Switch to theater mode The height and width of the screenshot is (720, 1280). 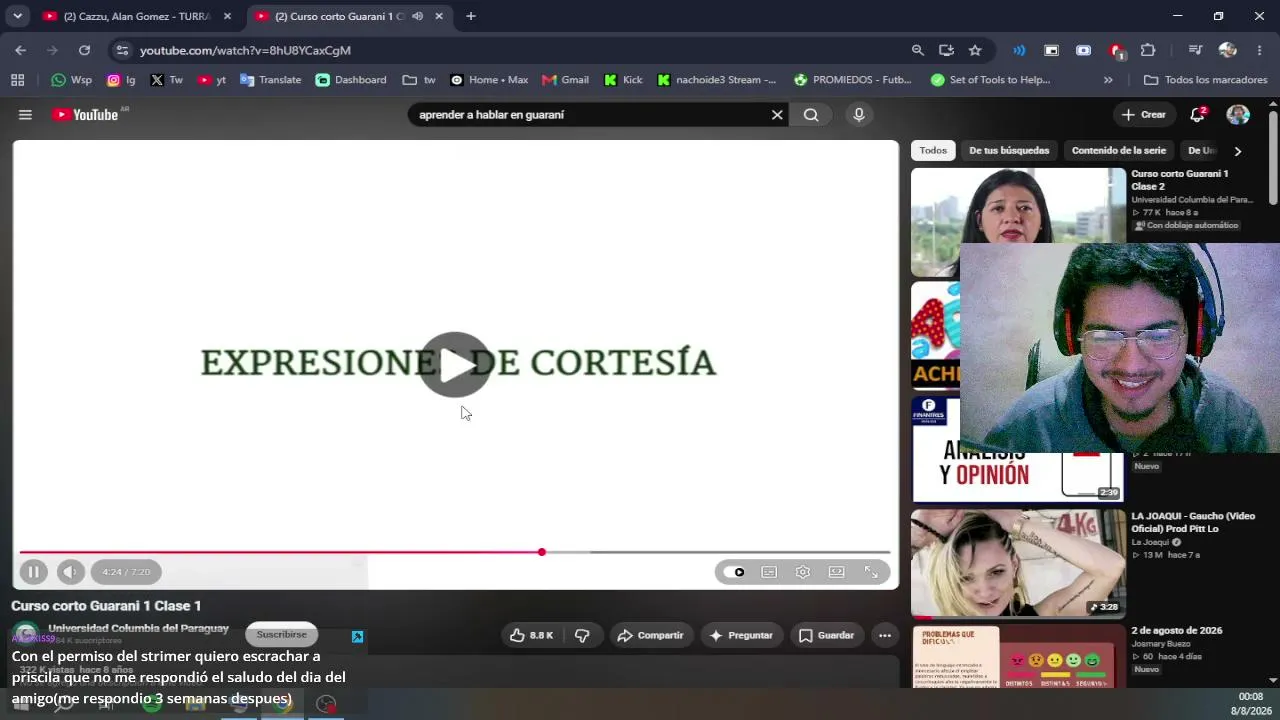(837, 572)
